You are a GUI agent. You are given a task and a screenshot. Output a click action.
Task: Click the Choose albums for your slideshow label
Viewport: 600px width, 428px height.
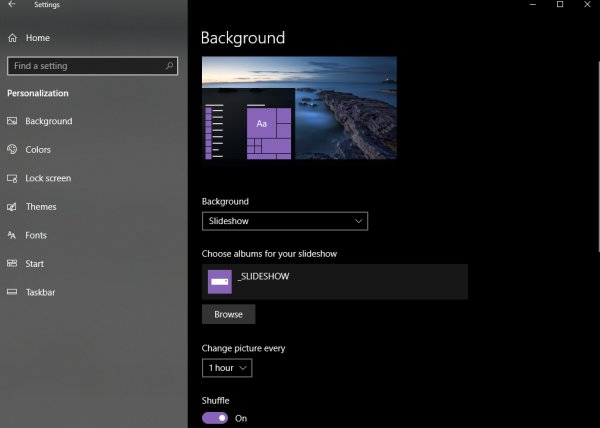tap(269, 254)
